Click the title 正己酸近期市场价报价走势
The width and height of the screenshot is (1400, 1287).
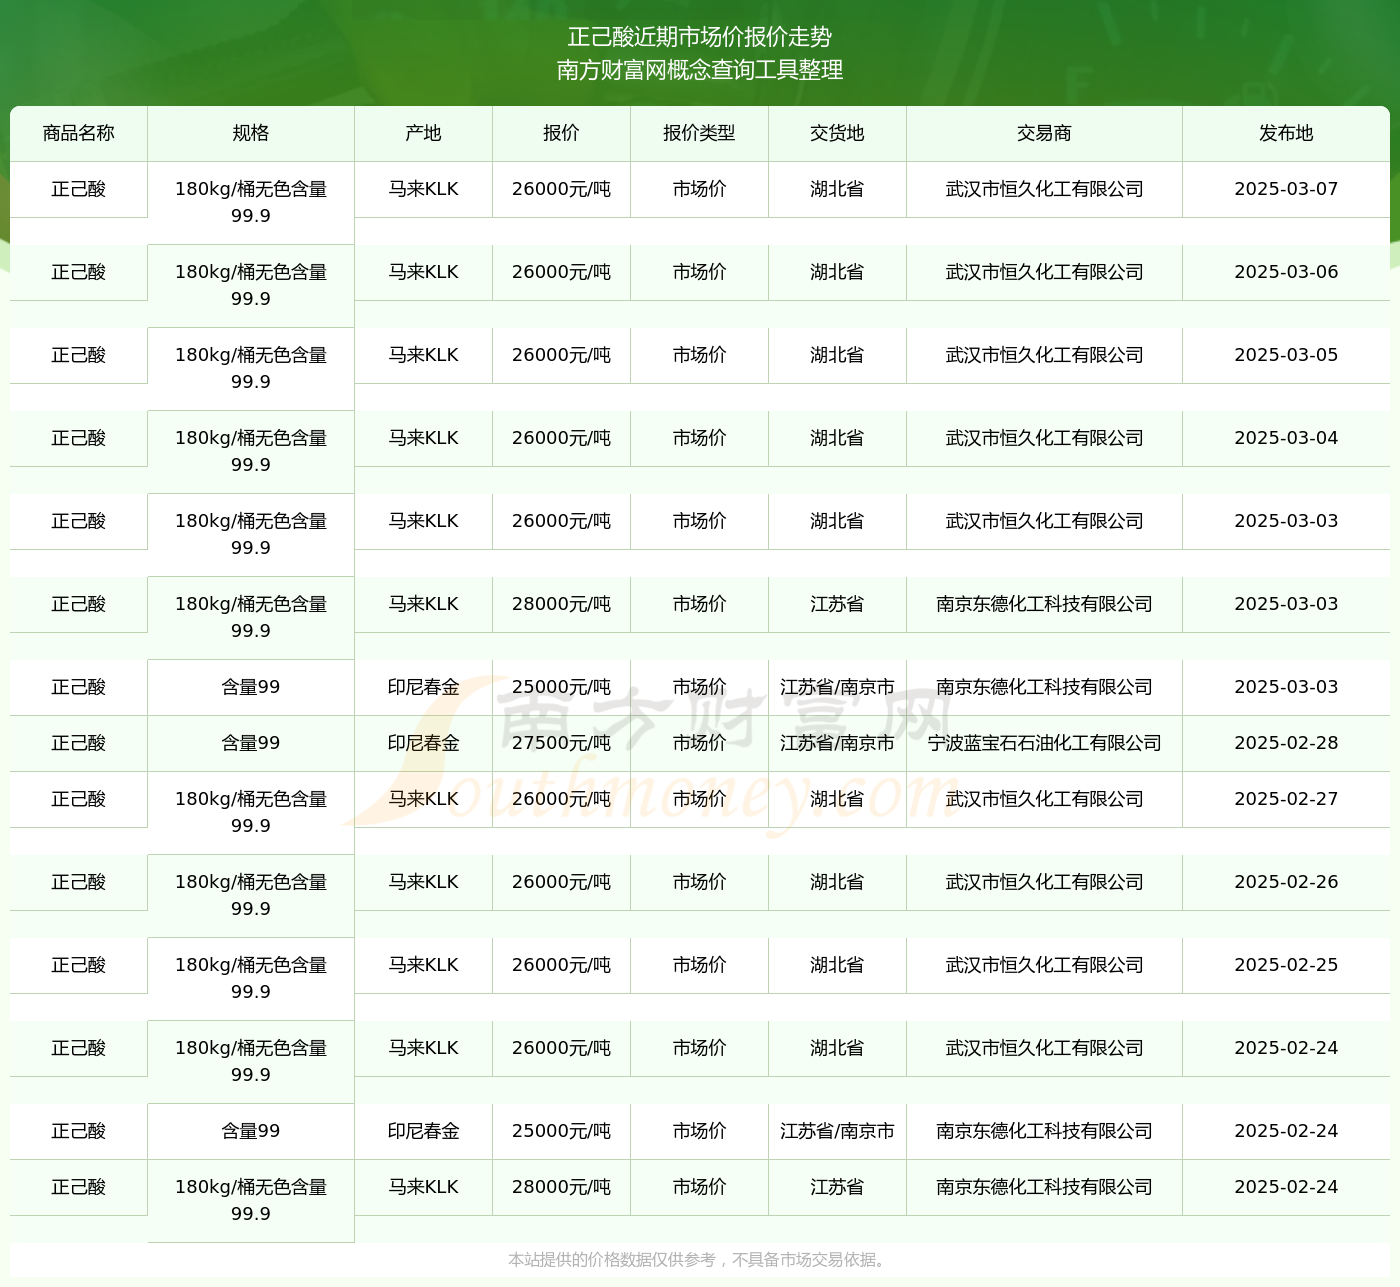click(x=699, y=37)
